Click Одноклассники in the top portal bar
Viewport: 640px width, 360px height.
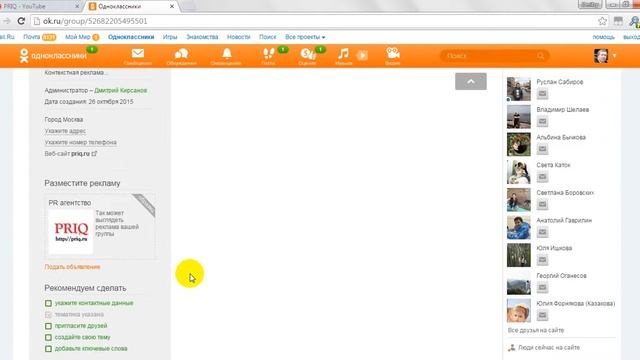click(x=131, y=37)
